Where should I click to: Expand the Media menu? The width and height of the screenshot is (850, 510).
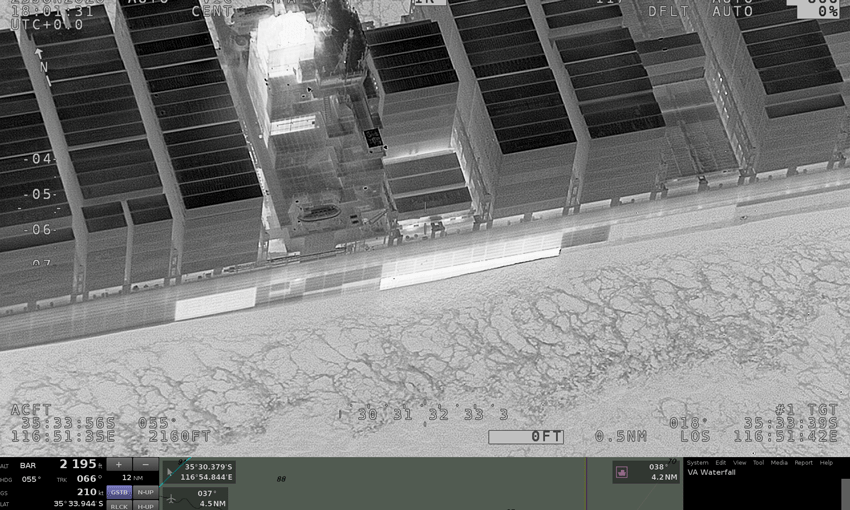pyautogui.click(x=779, y=463)
